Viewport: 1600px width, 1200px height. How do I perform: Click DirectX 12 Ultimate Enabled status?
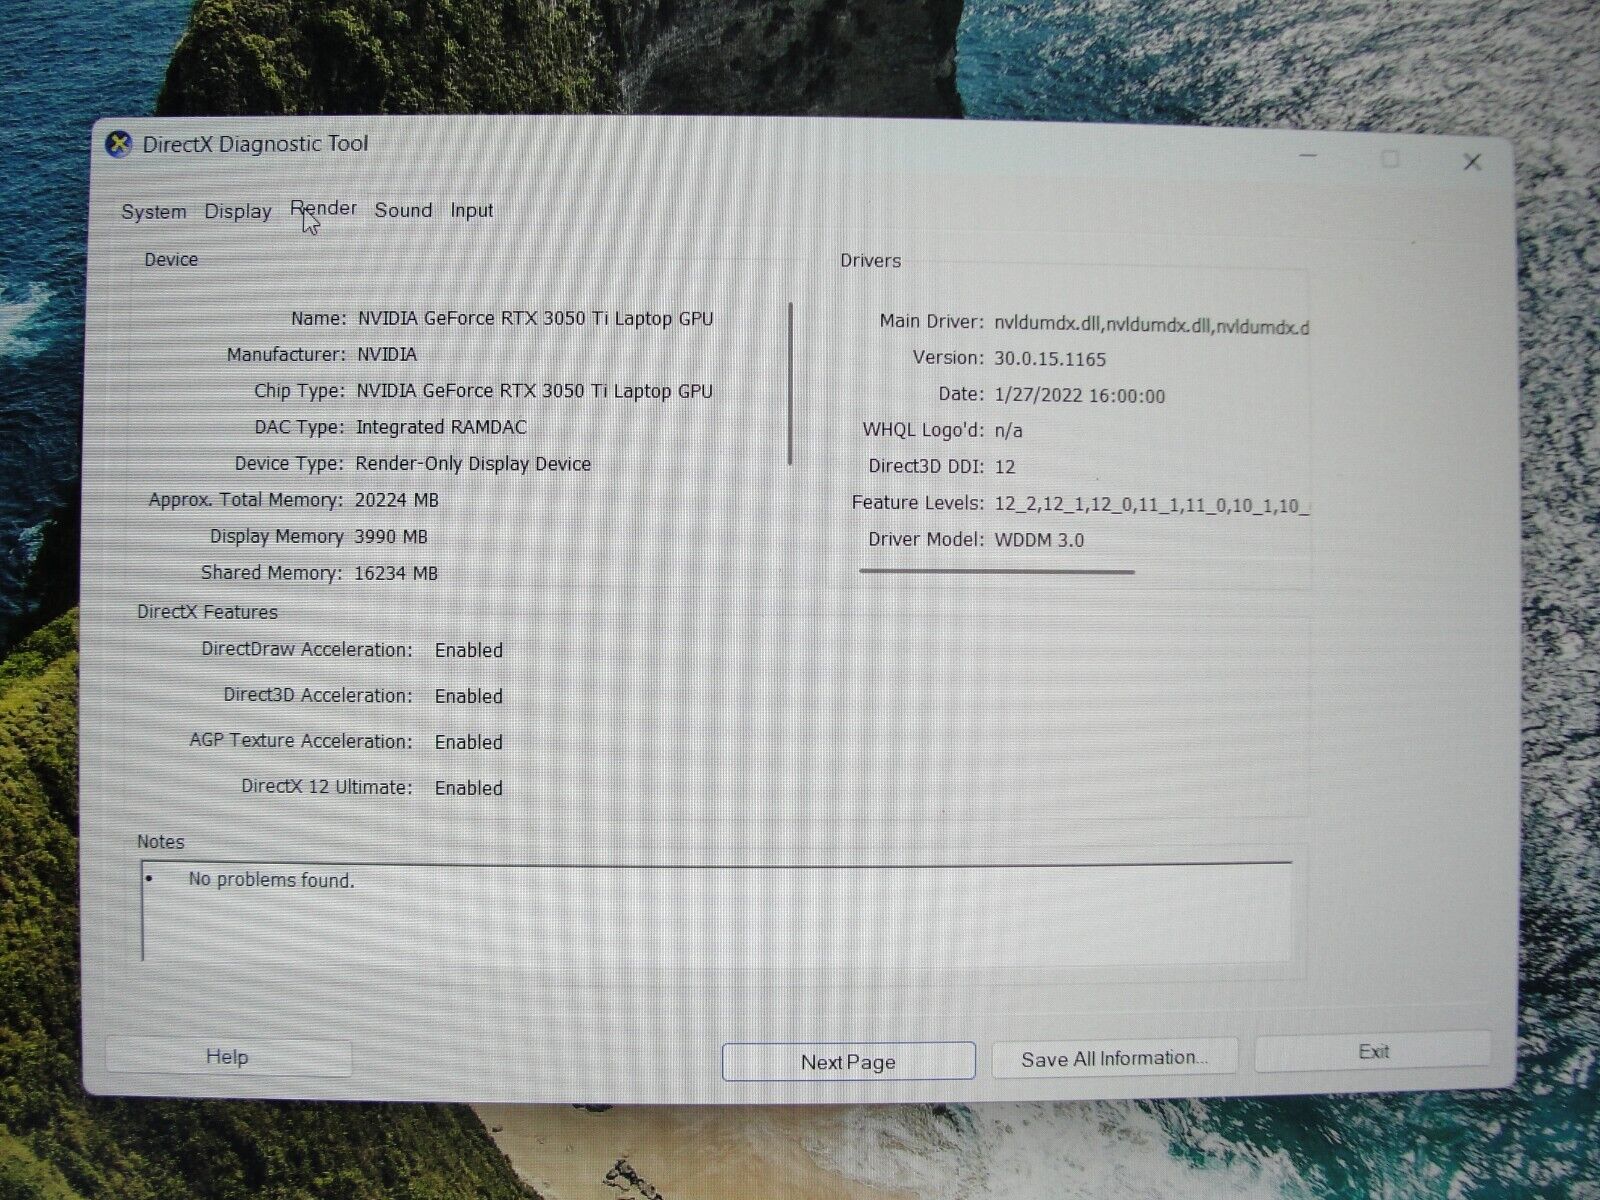pyautogui.click(x=469, y=788)
